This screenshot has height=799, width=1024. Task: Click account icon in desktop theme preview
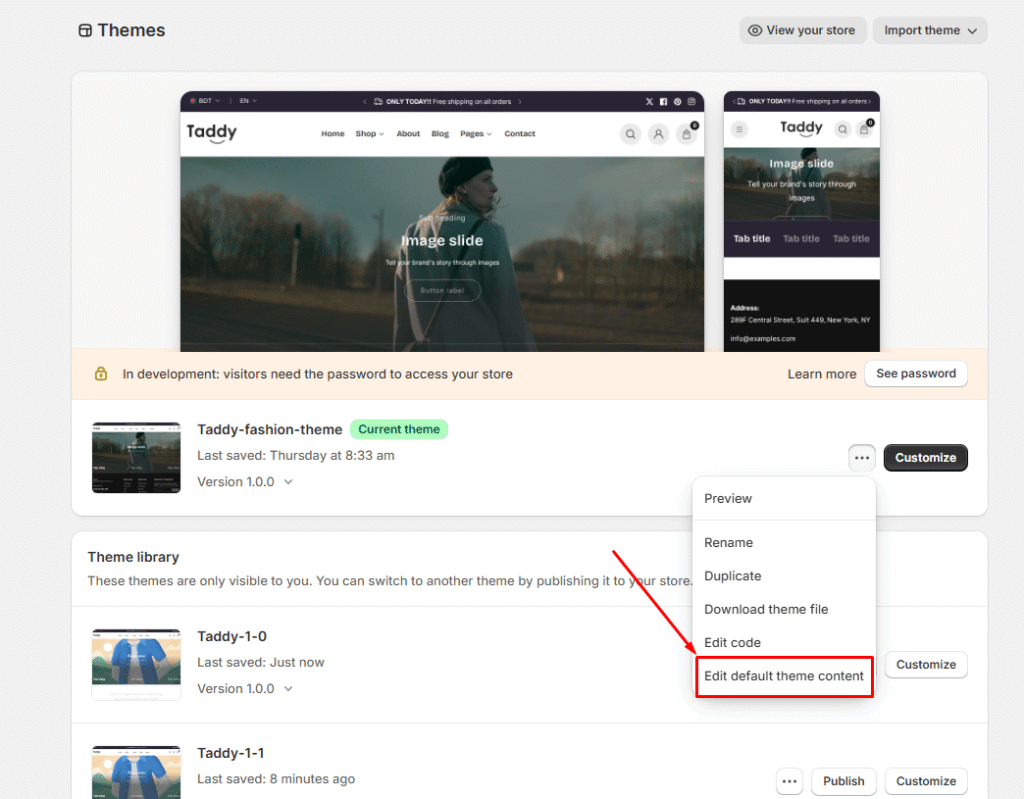pyautogui.click(x=658, y=134)
